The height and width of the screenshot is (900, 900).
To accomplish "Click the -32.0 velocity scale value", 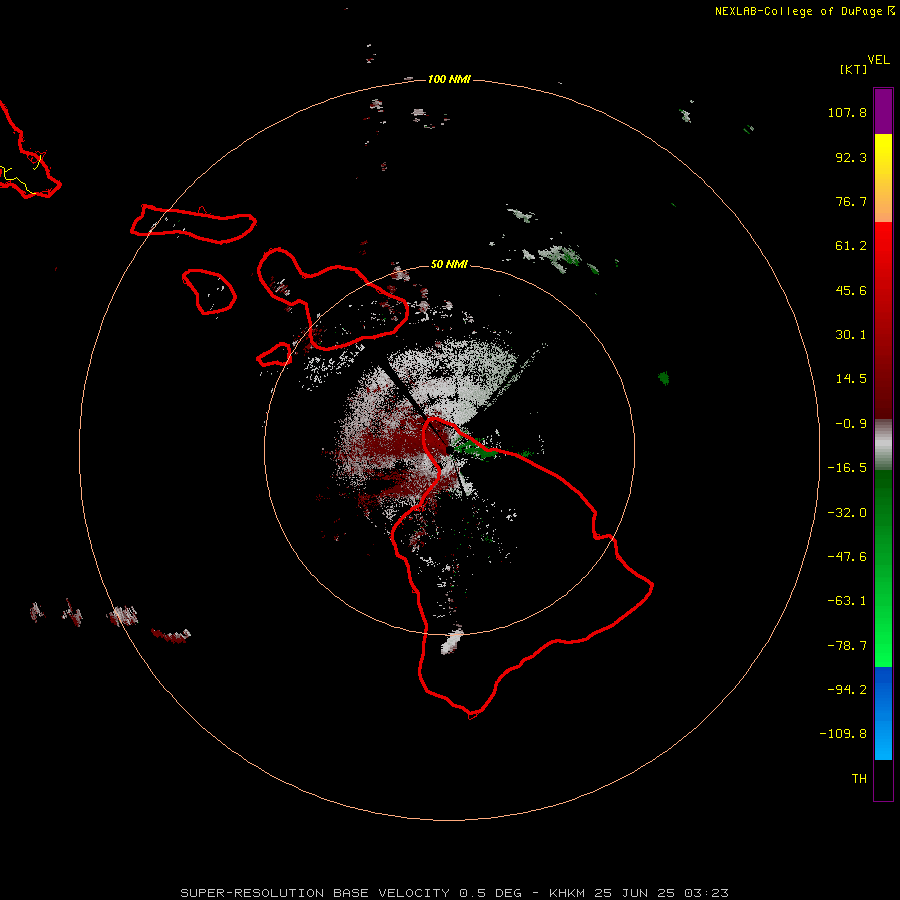I will 847,513.
